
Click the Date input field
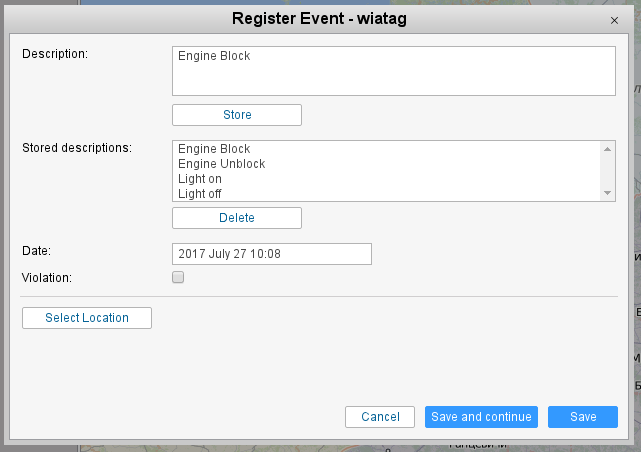(272, 254)
